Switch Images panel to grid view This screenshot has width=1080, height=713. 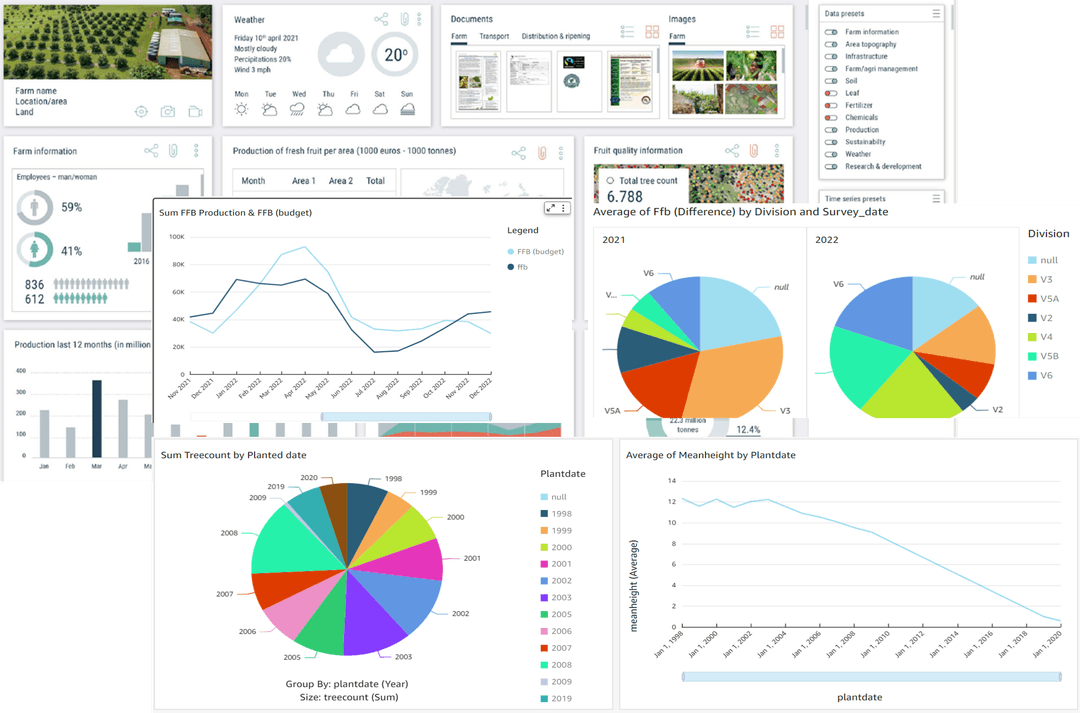[777, 32]
